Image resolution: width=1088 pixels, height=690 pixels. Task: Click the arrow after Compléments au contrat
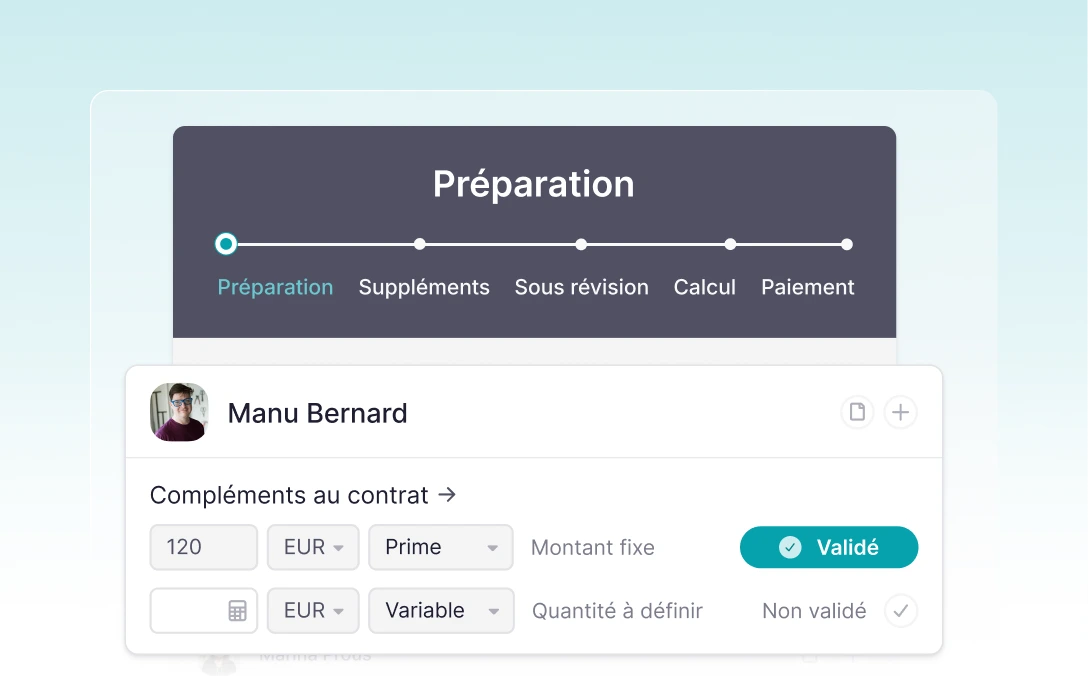coord(447,494)
